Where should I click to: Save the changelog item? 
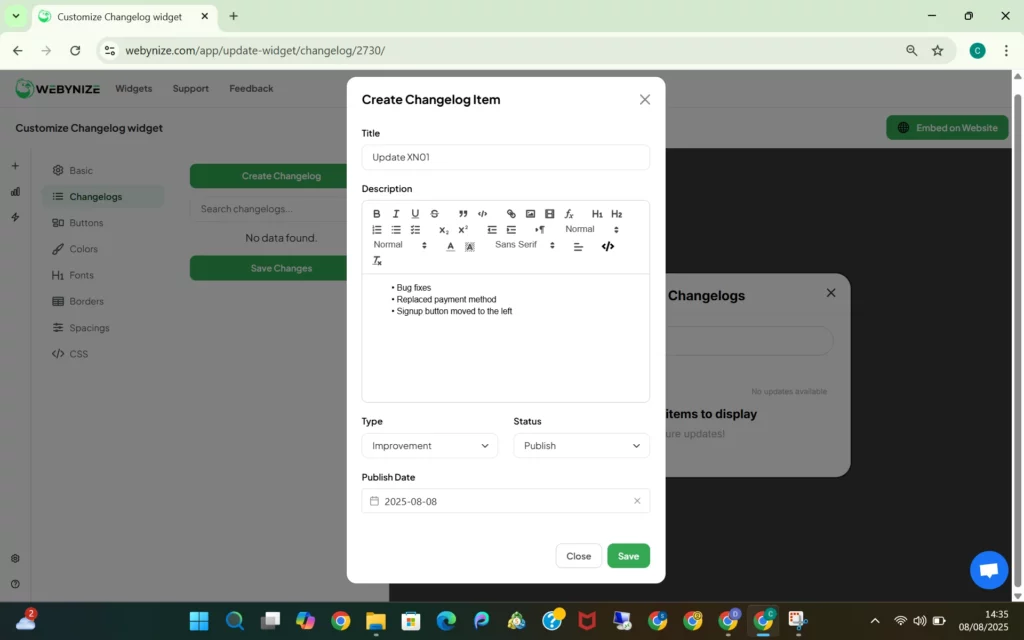click(x=628, y=555)
